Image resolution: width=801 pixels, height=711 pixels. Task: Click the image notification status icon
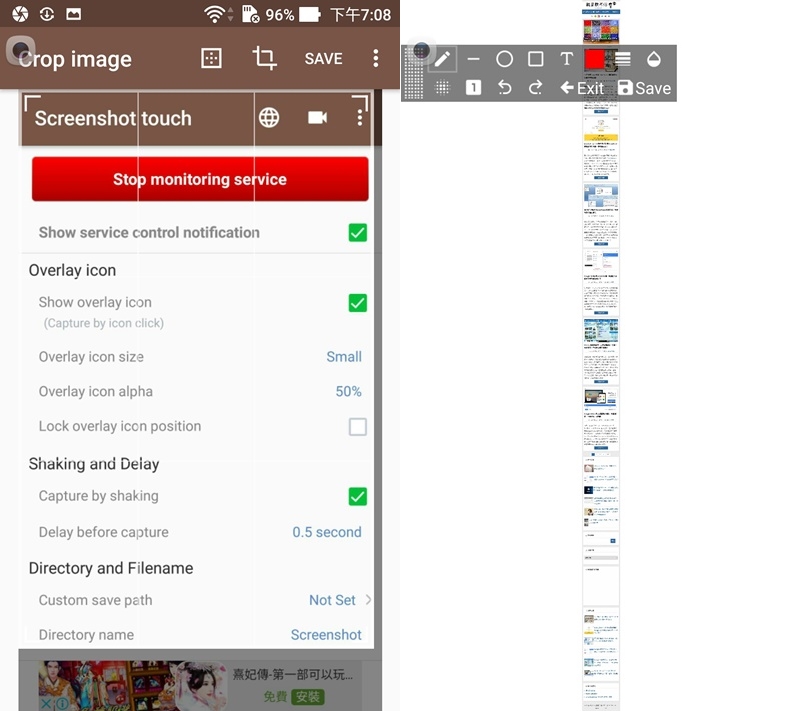tap(74, 14)
